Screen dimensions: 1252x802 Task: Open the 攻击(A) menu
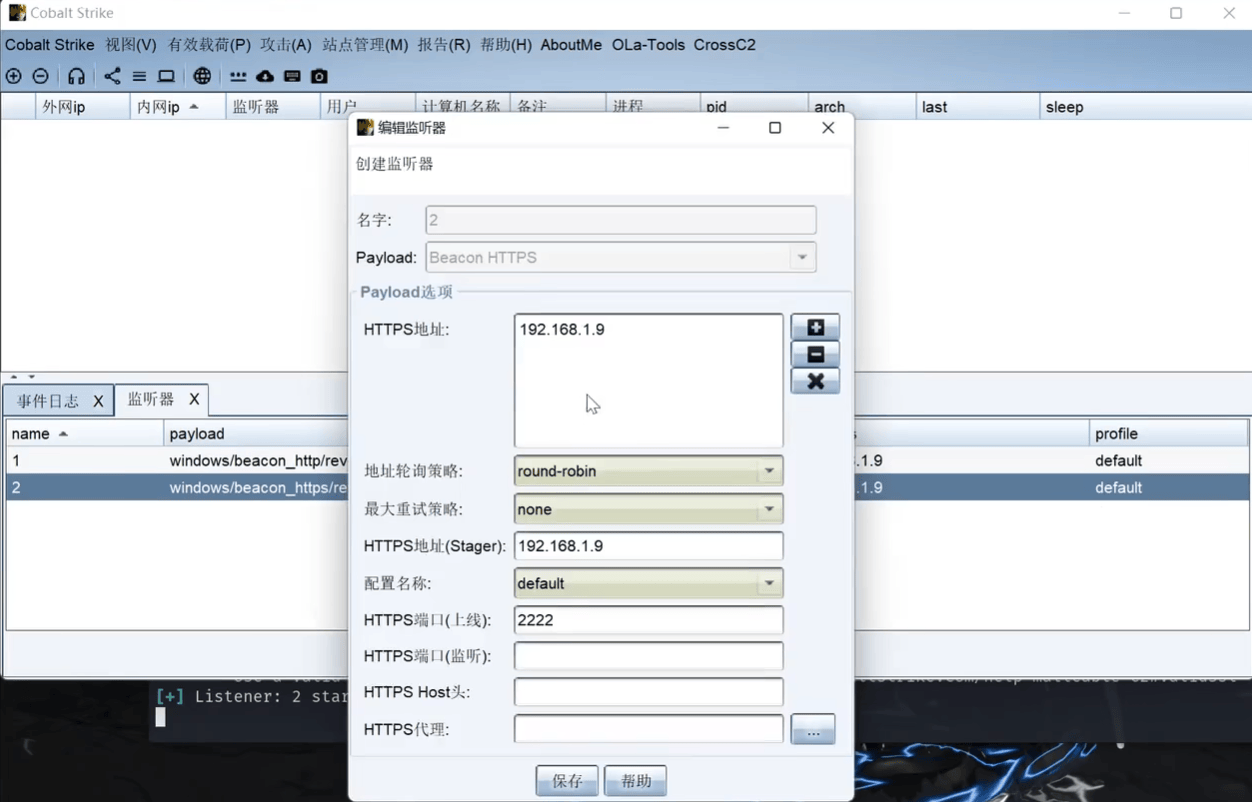tap(286, 45)
